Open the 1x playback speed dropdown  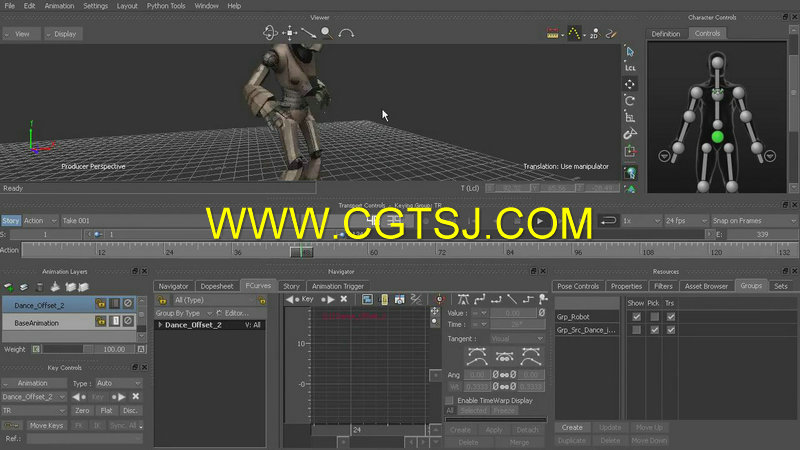(x=641, y=221)
